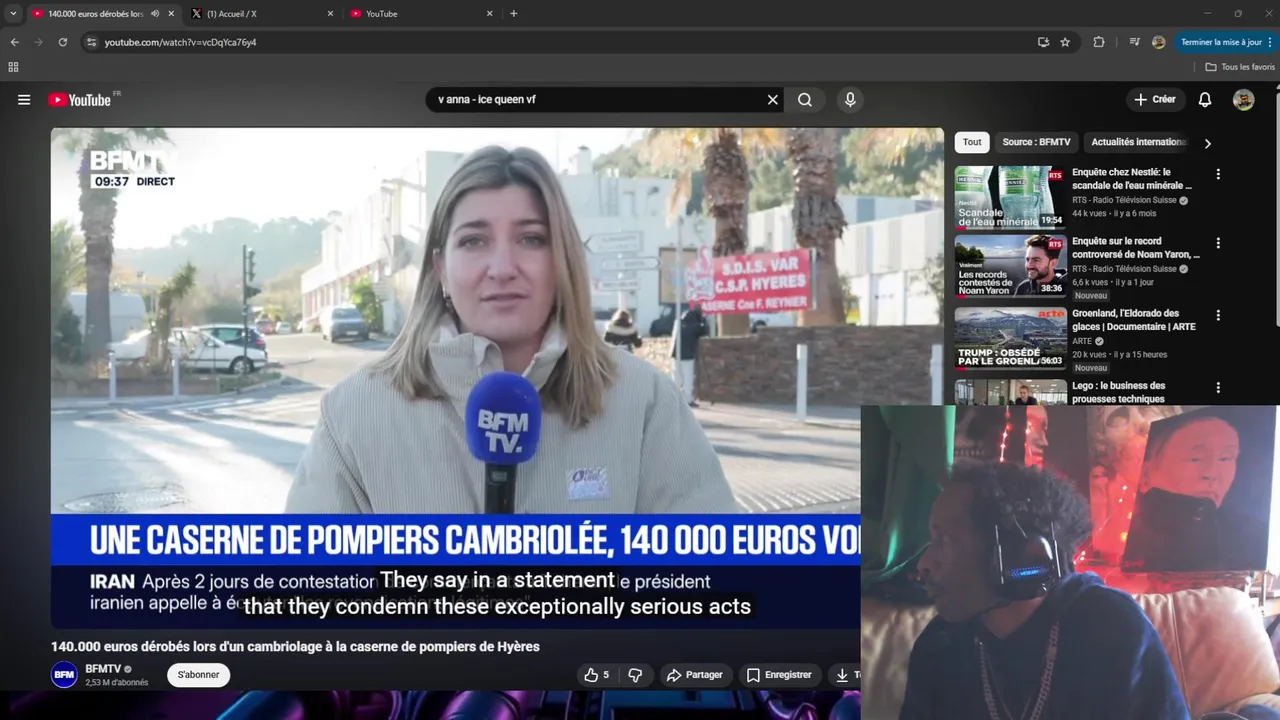Image resolution: width=1280 pixels, height=720 pixels.
Task: Open the tab search dropdown arrow
Action: pyautogui.click(x=13, y=14)
